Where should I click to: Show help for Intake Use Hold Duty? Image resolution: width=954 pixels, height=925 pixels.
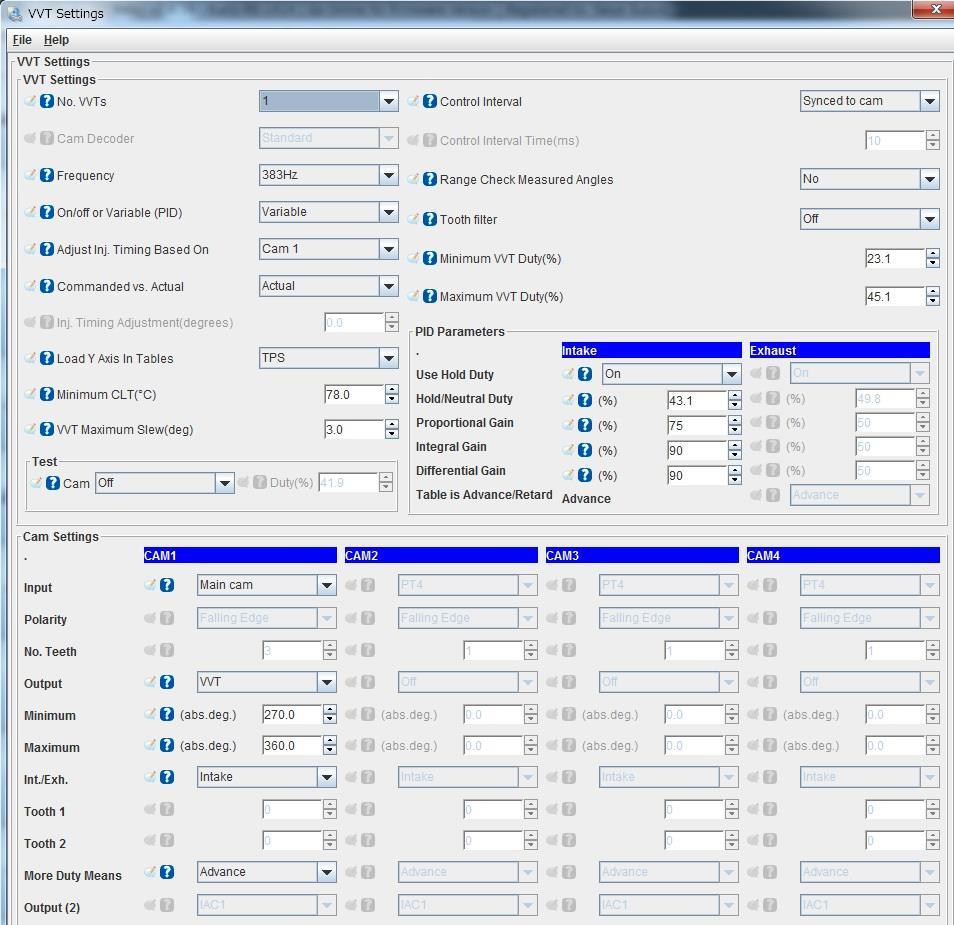pyautogui.click(x=585, y=374)
